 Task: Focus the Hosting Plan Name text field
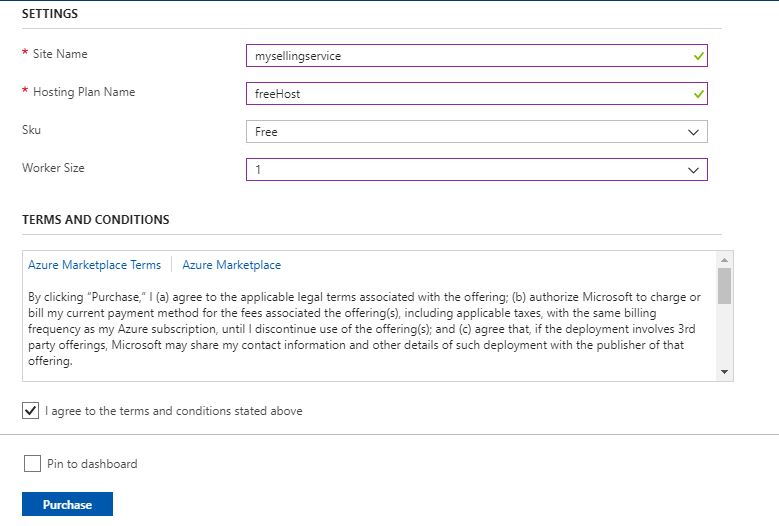(x=476, y=93)
